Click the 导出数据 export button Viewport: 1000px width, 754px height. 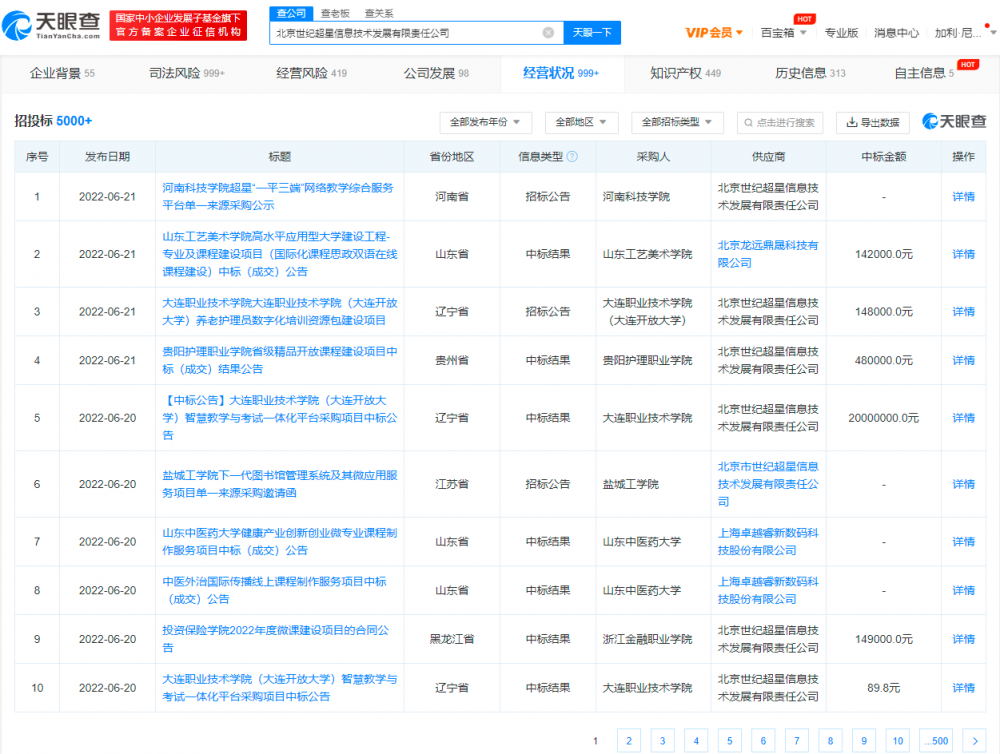(872, 122)
